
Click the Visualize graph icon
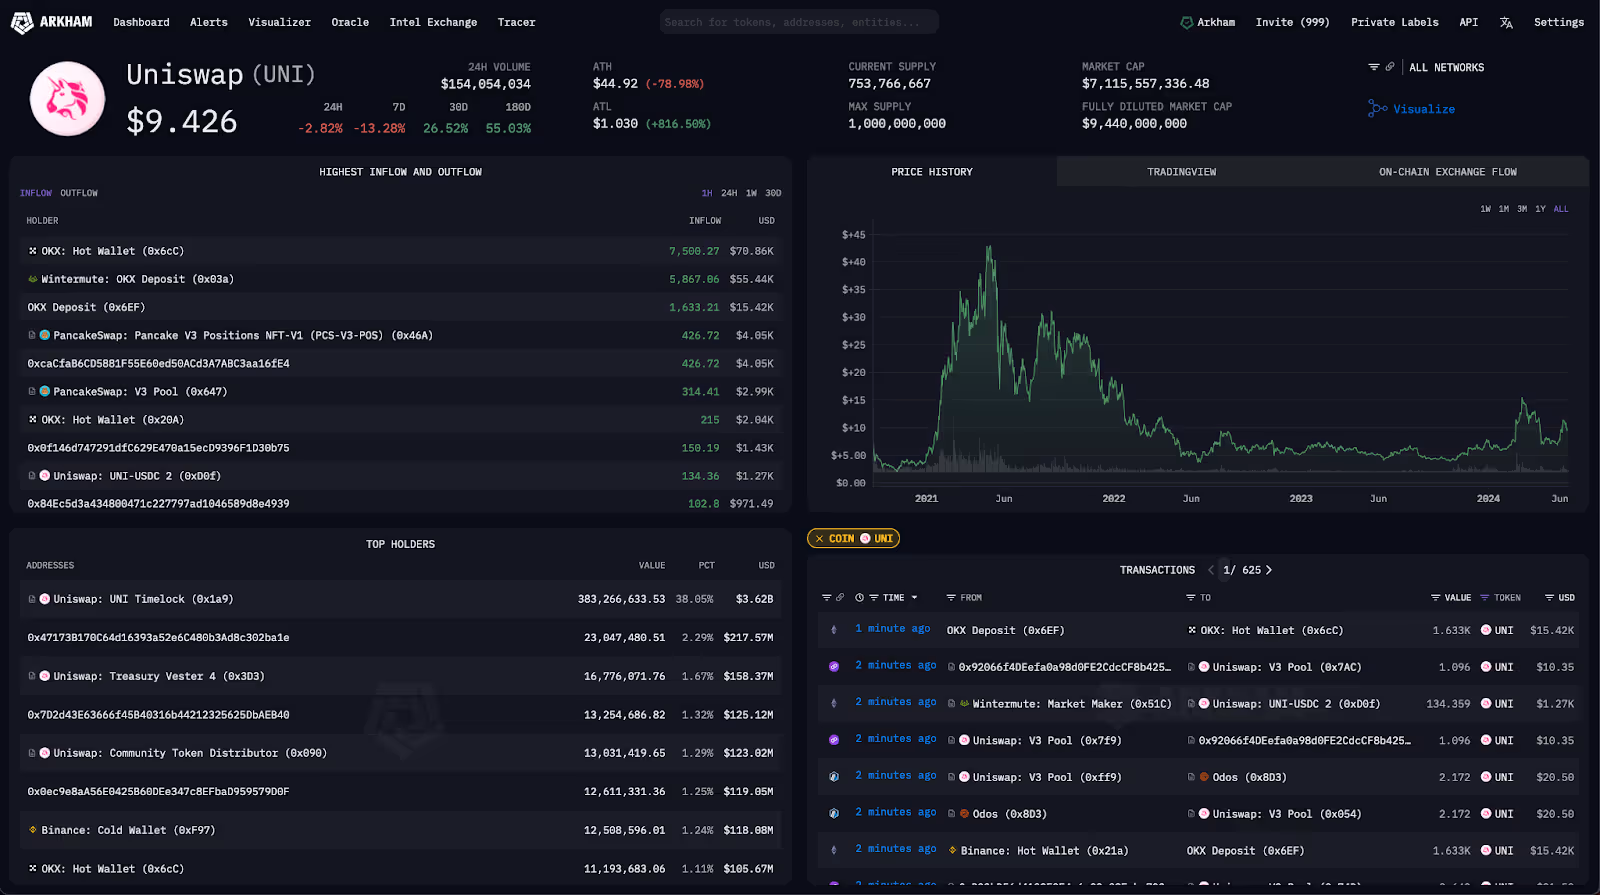[1378, 109]
